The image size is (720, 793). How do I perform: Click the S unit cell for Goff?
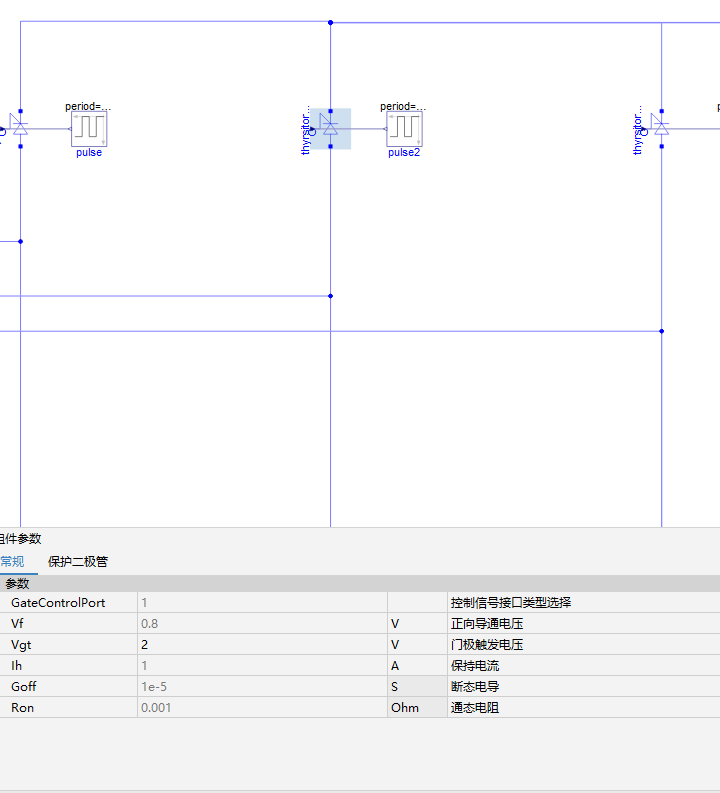pos(418,686)
